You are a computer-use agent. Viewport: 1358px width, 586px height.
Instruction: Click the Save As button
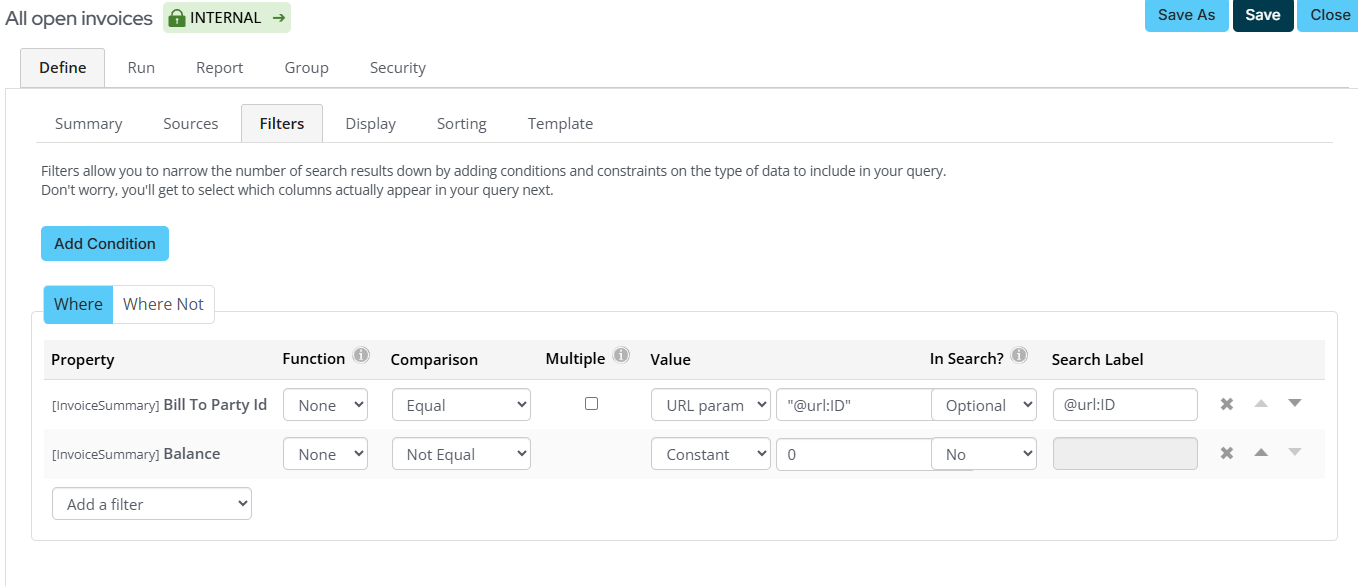pos(1186,15)
